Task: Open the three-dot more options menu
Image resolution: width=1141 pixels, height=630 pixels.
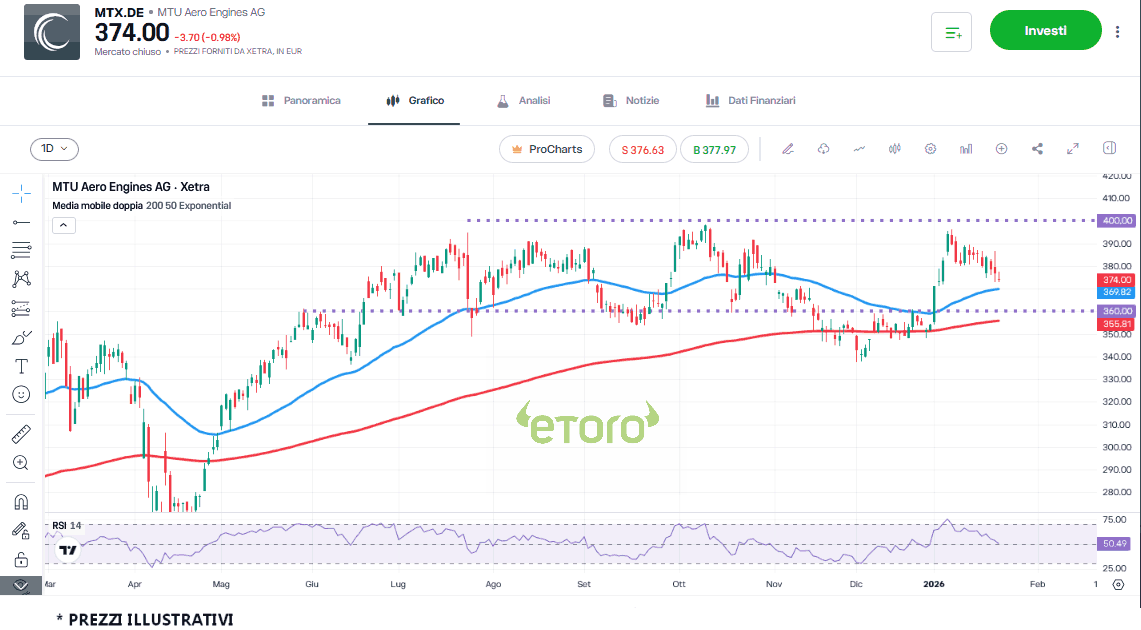Action: click(x=1117, y=31)
